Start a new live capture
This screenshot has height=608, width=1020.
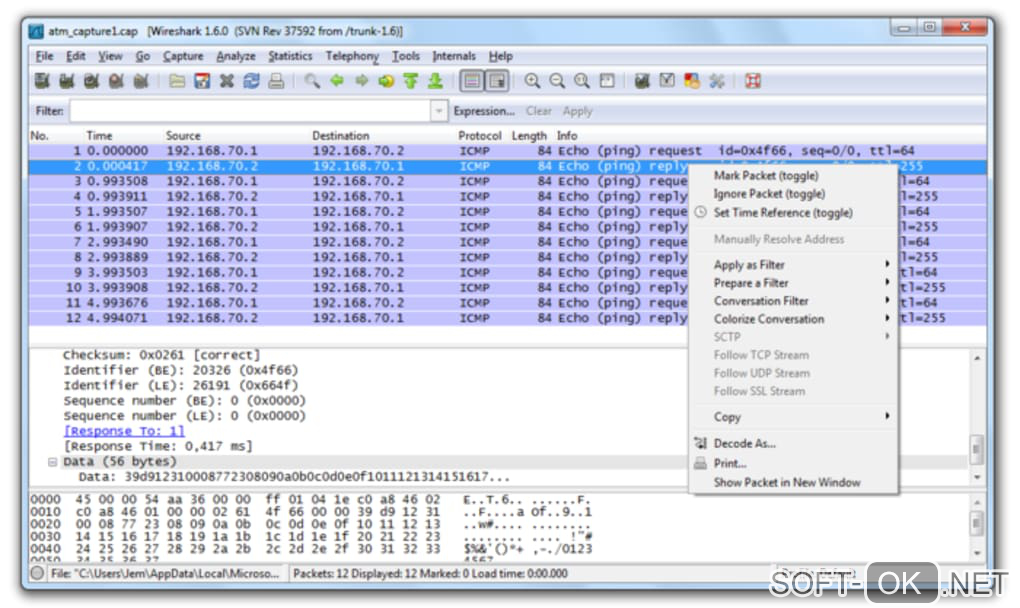(x=91, y=81)
